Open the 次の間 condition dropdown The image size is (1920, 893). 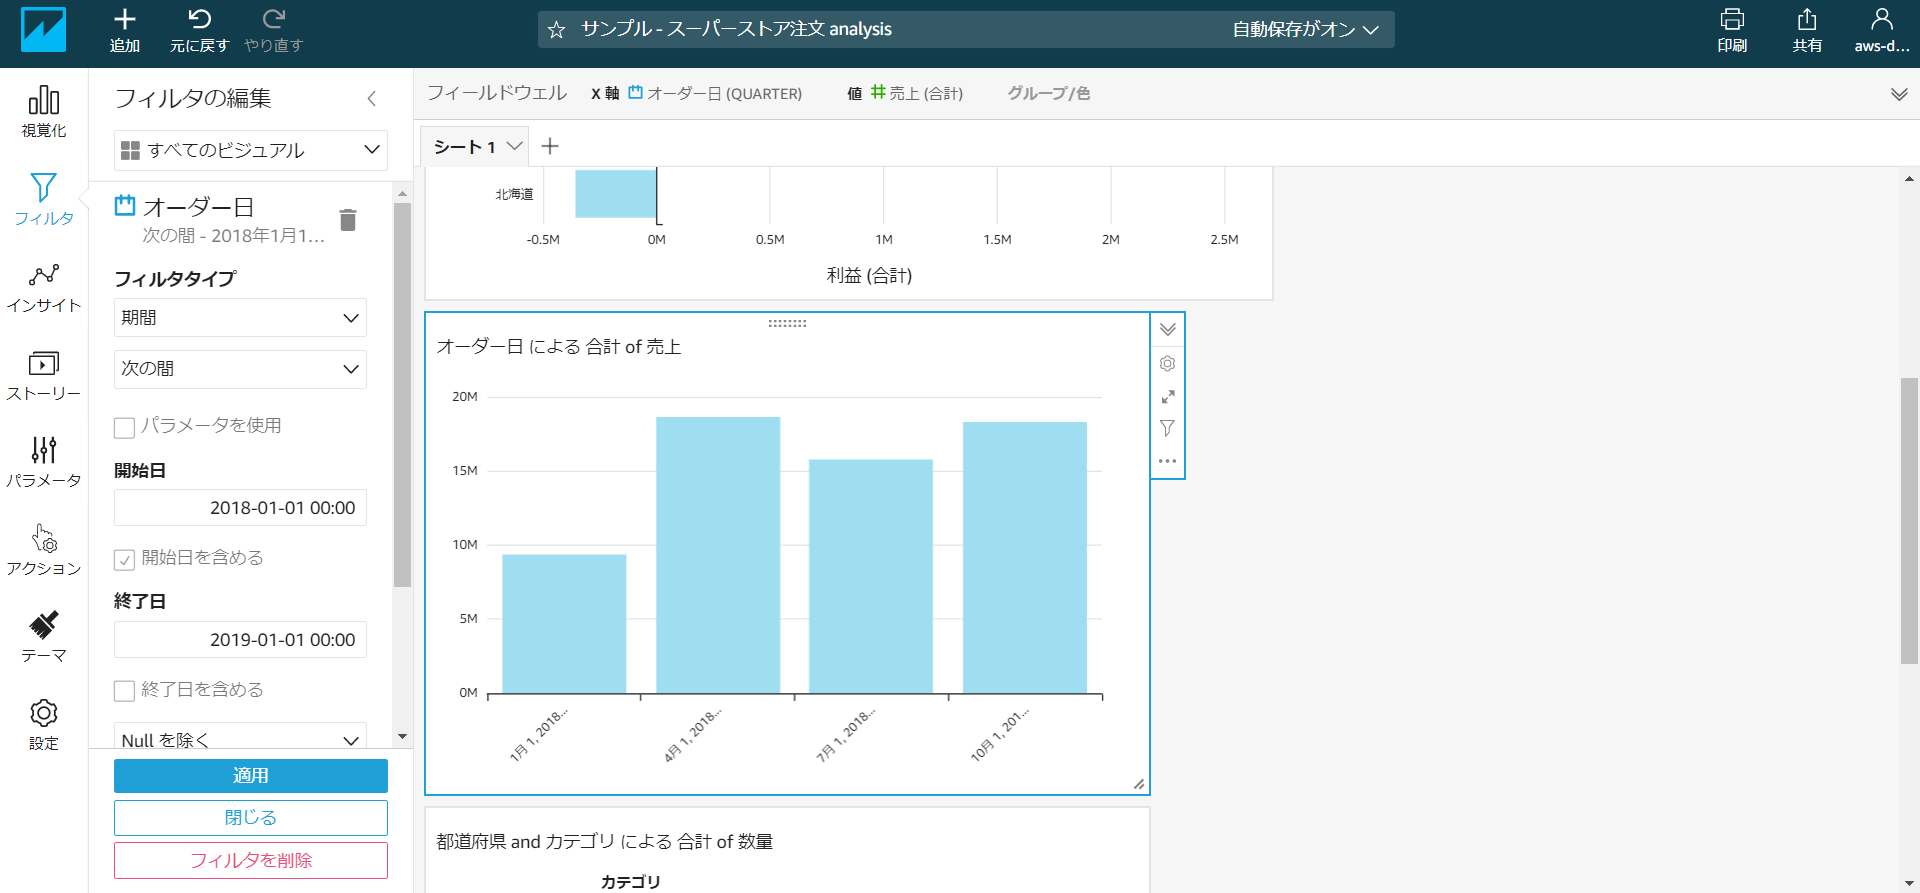pos(240,369)
